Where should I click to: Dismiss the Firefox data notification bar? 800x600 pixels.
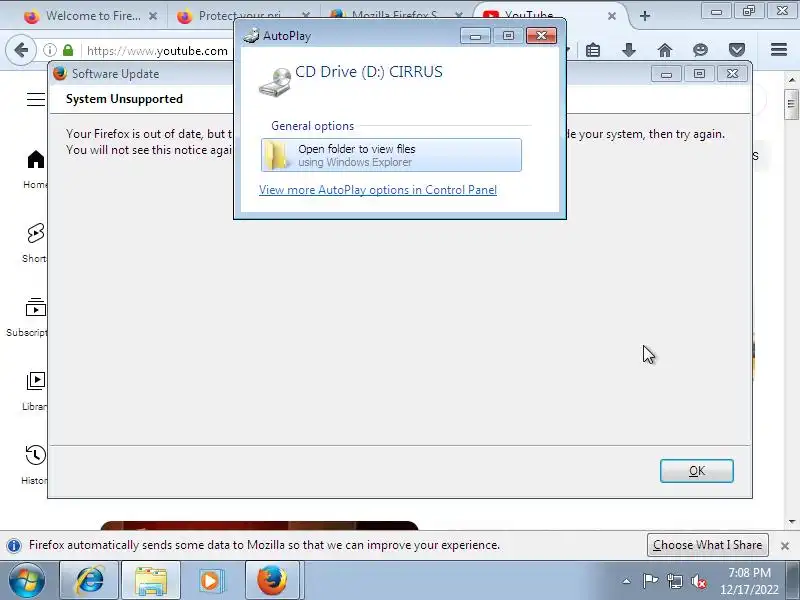click(x=785, y=546)
